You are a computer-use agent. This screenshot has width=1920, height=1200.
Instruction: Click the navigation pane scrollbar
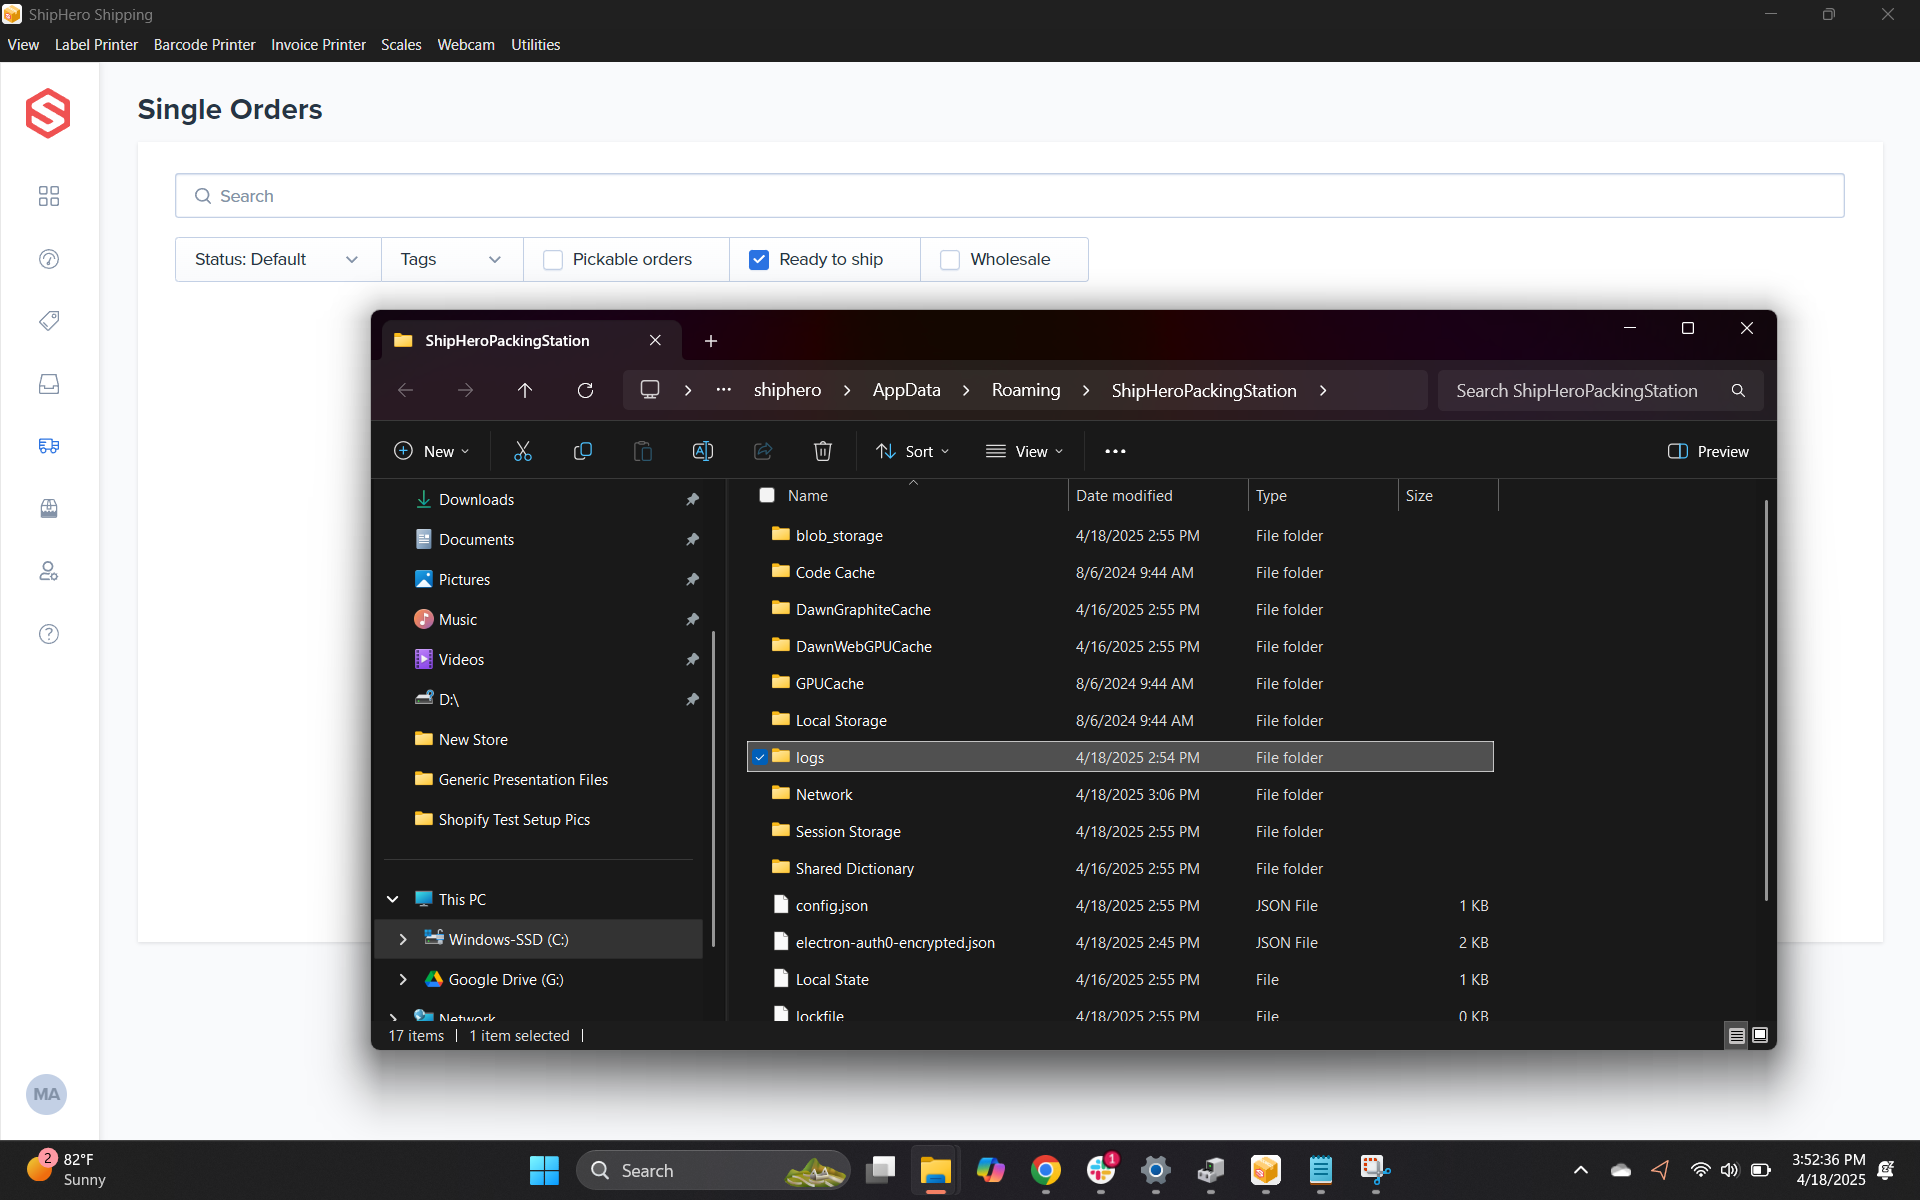(x=713, y=789)
